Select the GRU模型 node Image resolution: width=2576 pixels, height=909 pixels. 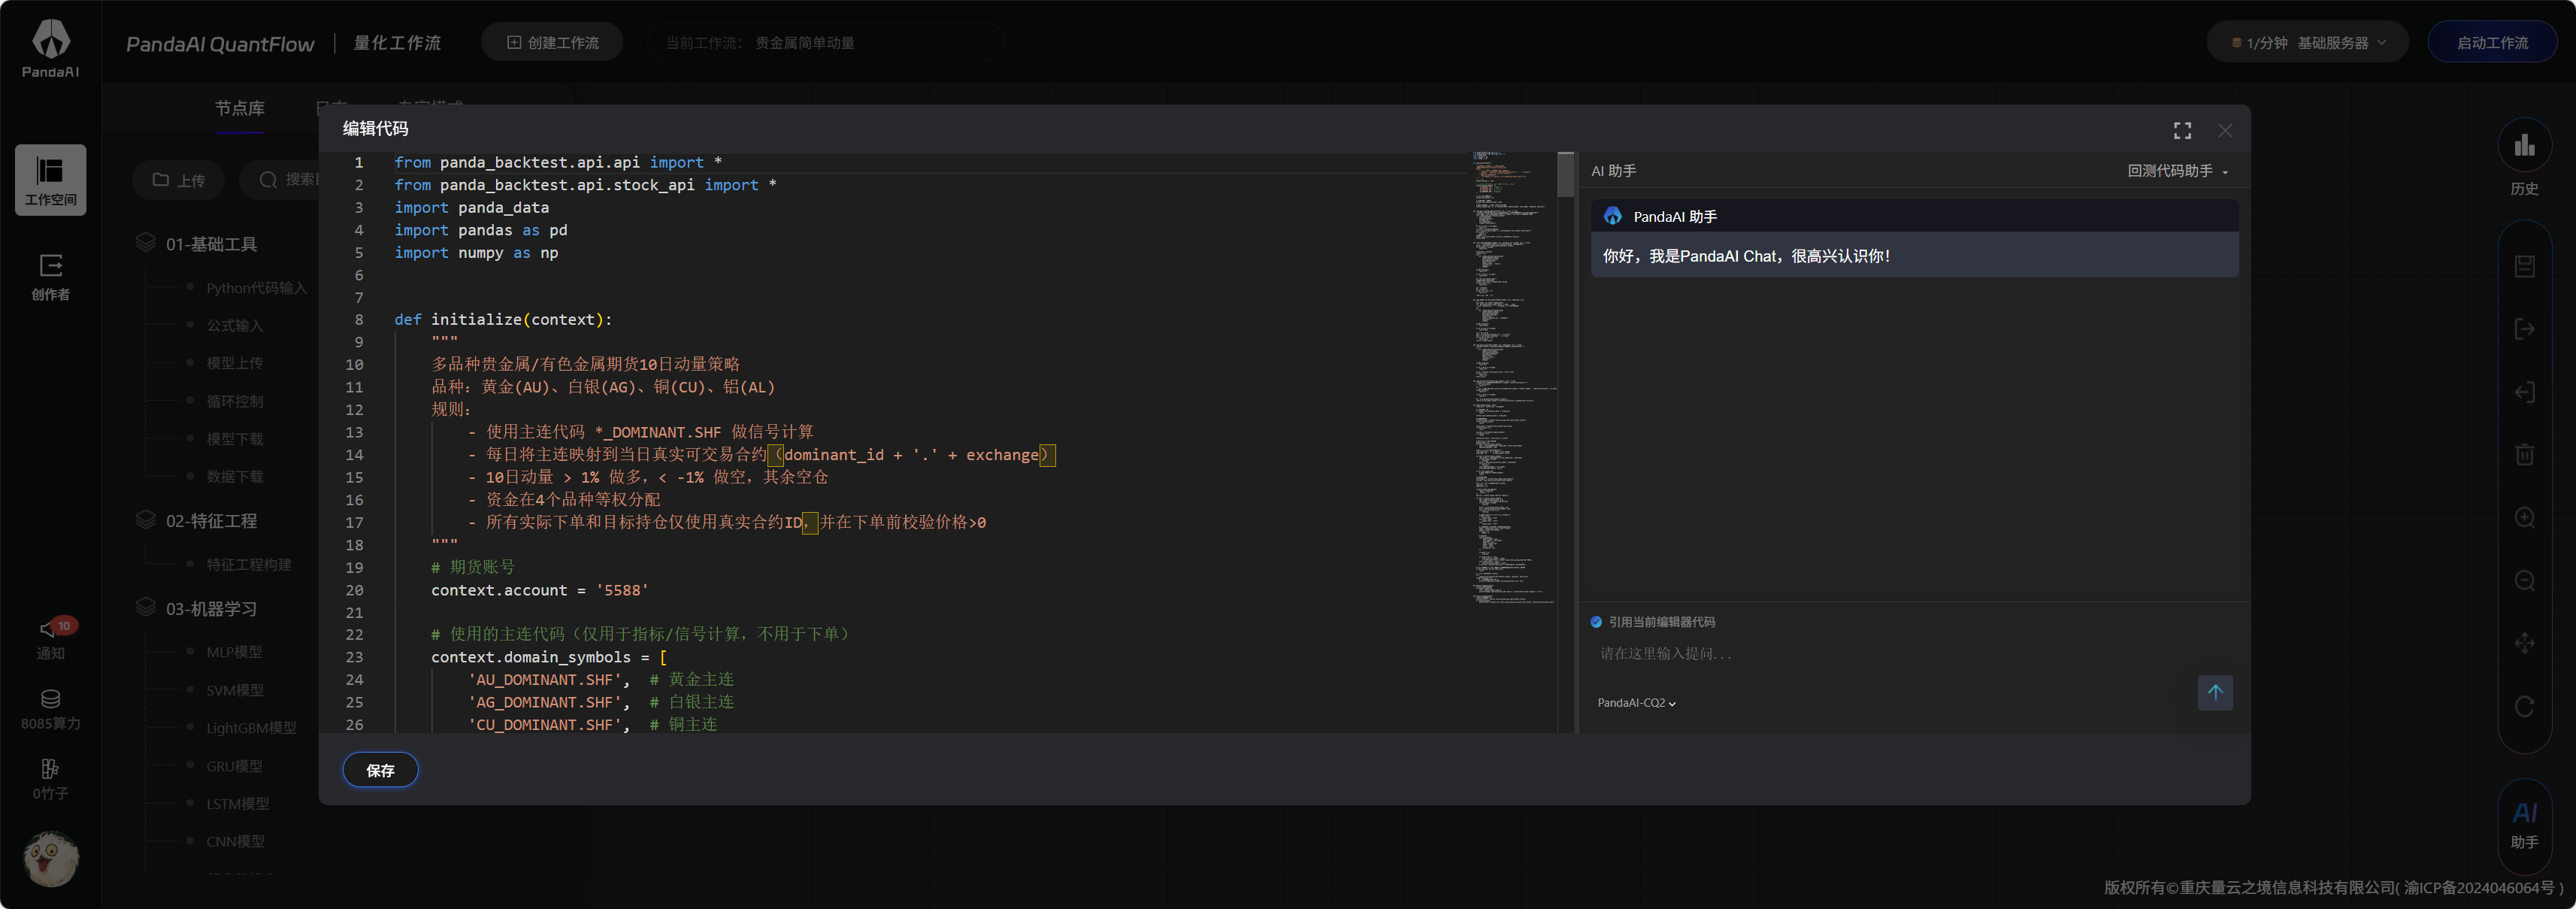click(234, 766)
